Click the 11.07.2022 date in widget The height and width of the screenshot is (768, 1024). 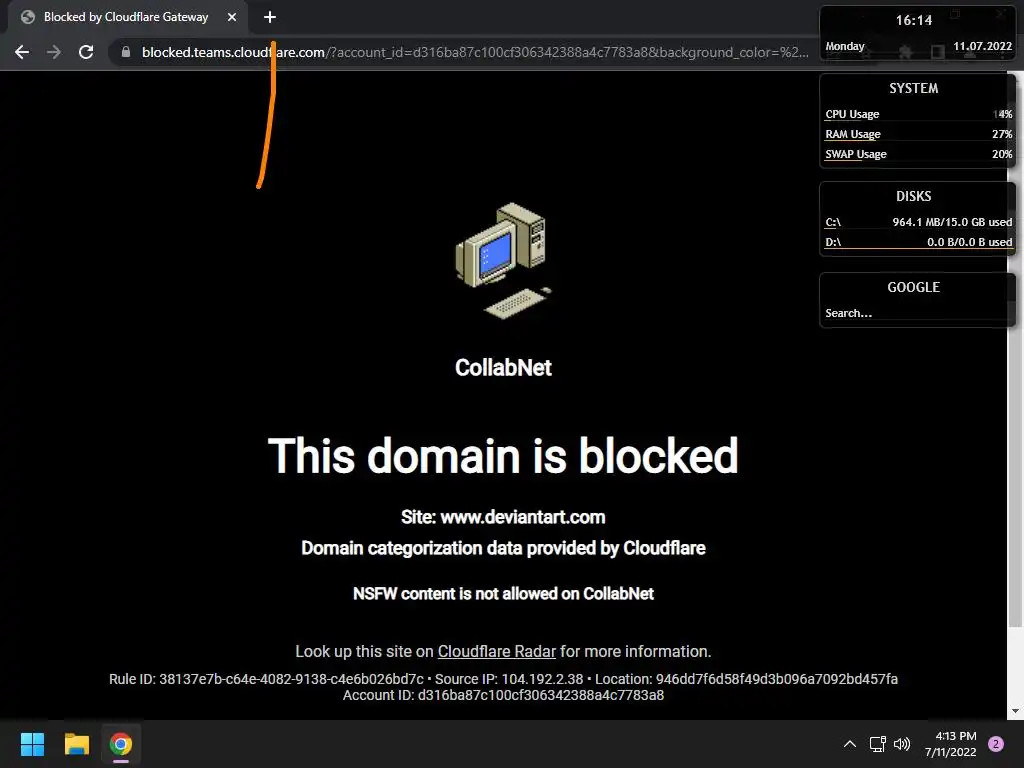(982, 46)
